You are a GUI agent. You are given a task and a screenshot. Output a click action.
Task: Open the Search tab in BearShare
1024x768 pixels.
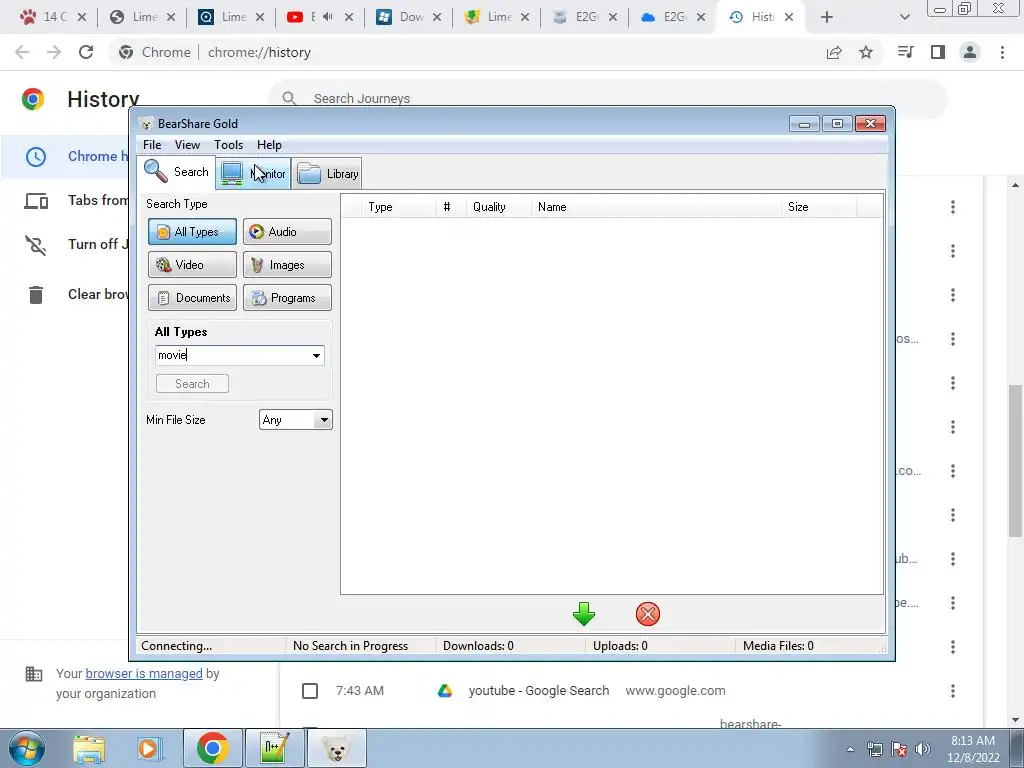coord(176,172)
